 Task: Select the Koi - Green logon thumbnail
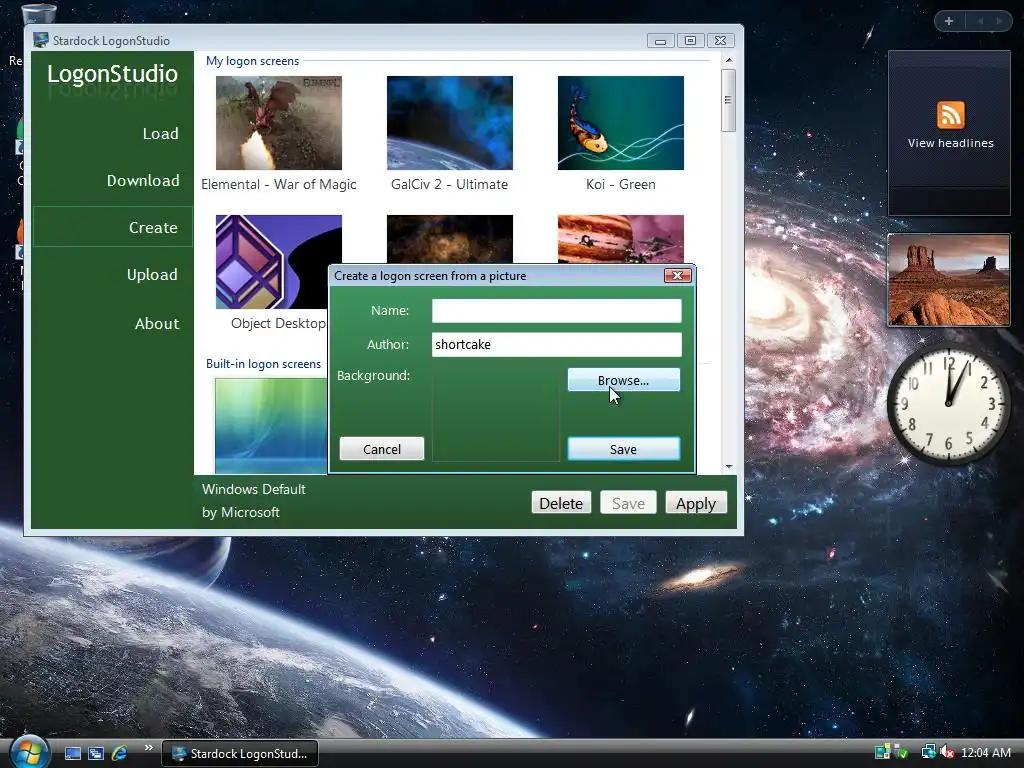click(620, 123)
